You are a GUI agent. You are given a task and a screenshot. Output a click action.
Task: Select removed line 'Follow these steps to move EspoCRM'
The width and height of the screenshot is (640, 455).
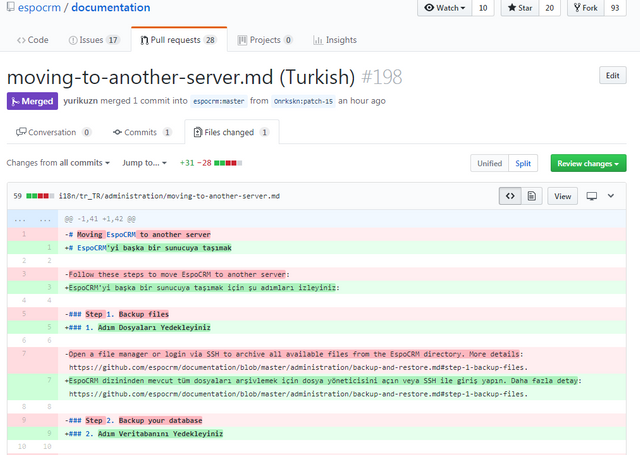[x=317, y=274]
